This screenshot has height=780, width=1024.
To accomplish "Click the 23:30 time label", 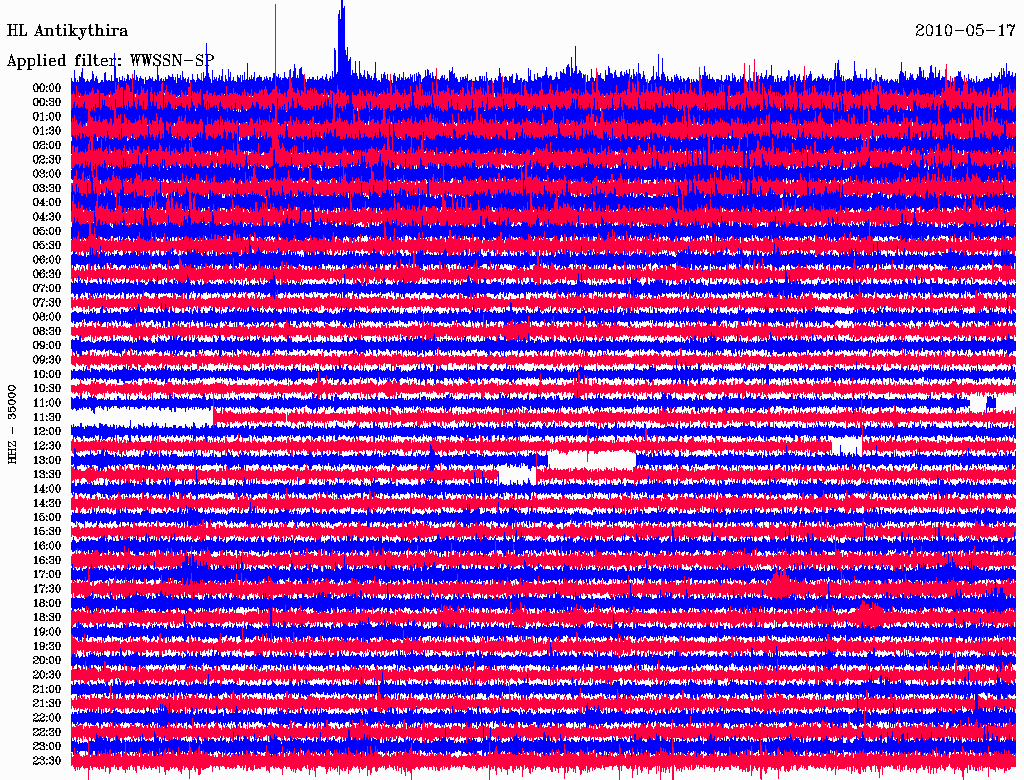I will tap(47, 760).
